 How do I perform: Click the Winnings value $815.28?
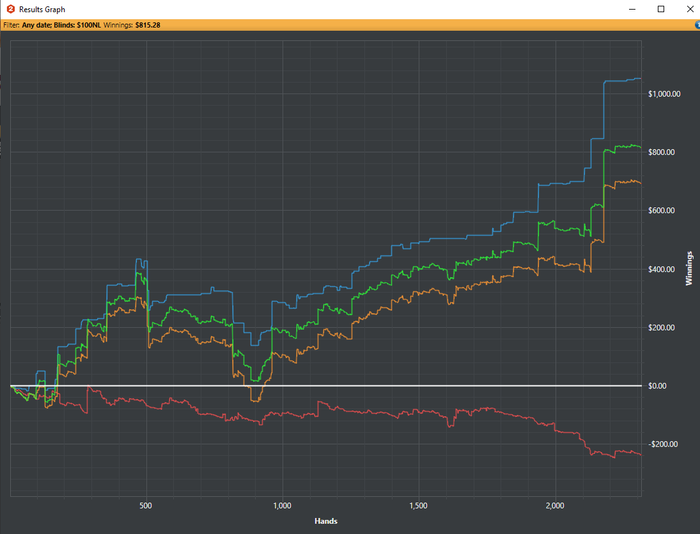[148, 25]
